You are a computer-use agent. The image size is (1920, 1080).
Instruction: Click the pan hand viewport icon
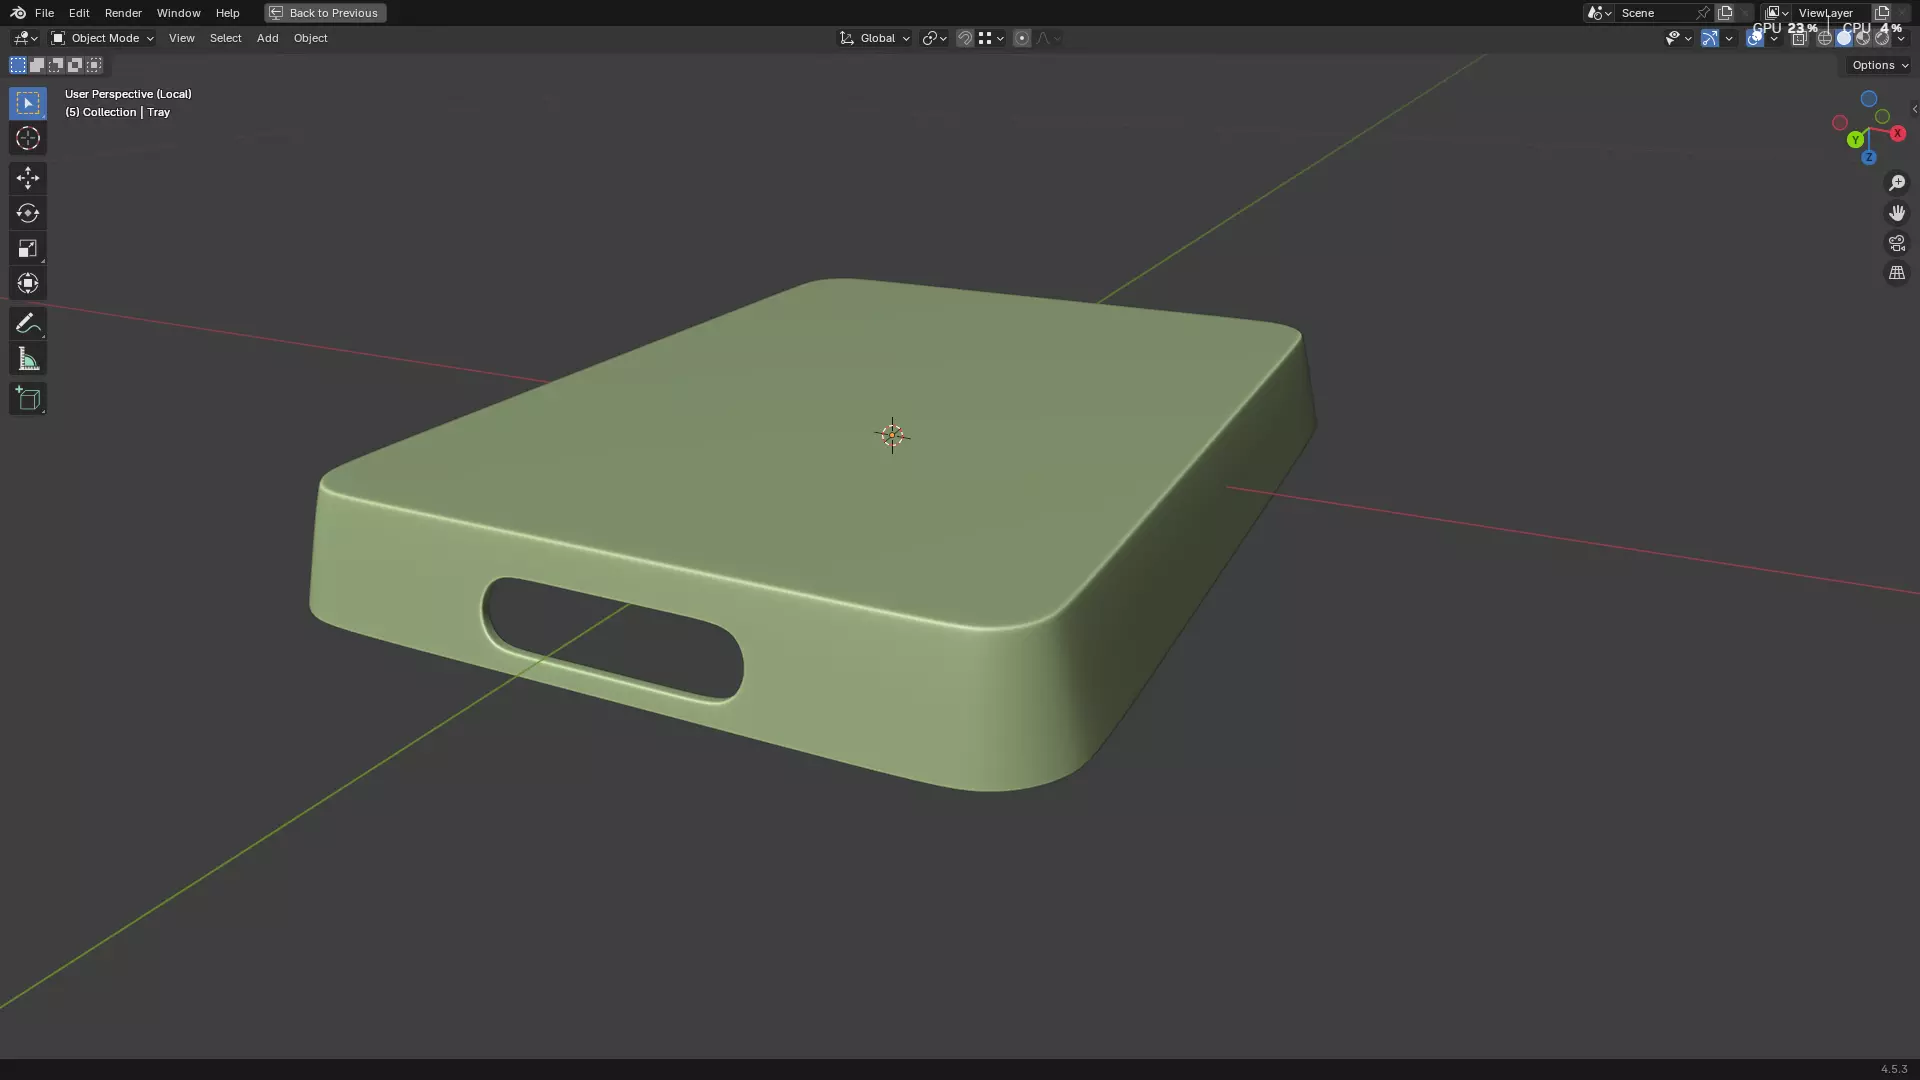1897,213
